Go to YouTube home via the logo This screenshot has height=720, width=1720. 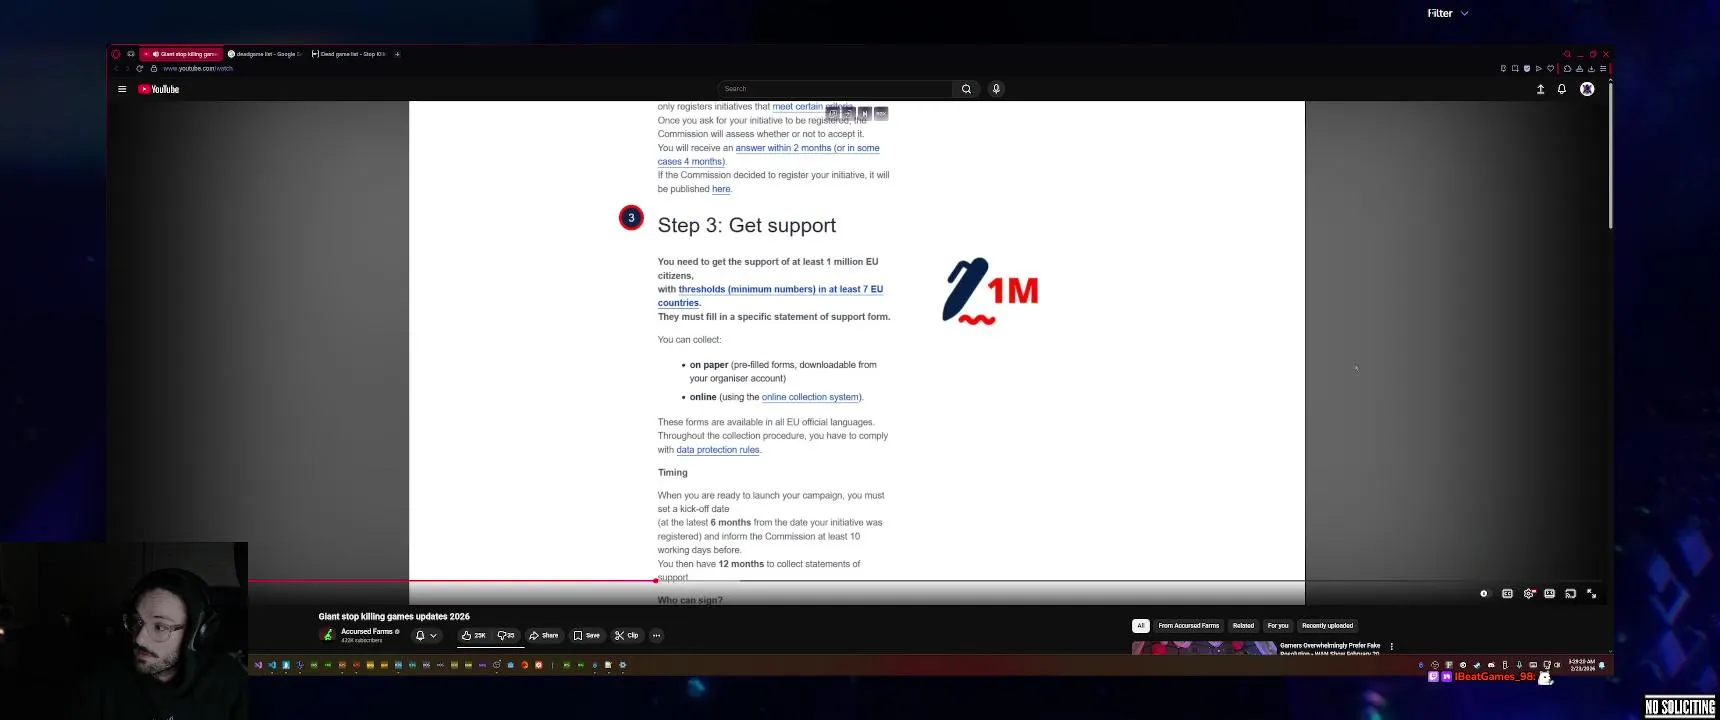coord(159,89)
